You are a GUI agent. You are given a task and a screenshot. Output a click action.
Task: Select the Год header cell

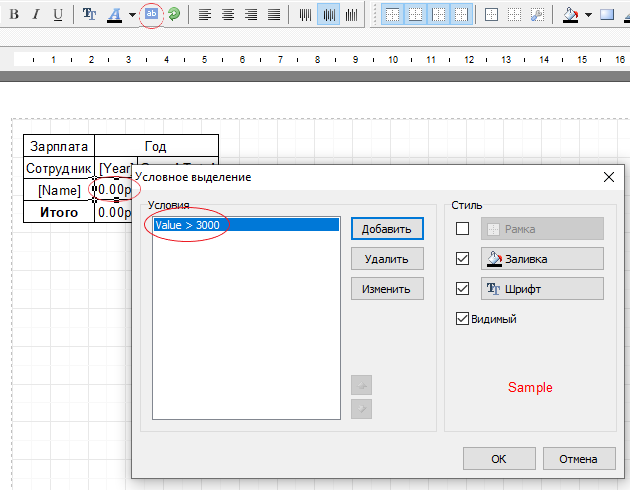click(x=156, y=146)
